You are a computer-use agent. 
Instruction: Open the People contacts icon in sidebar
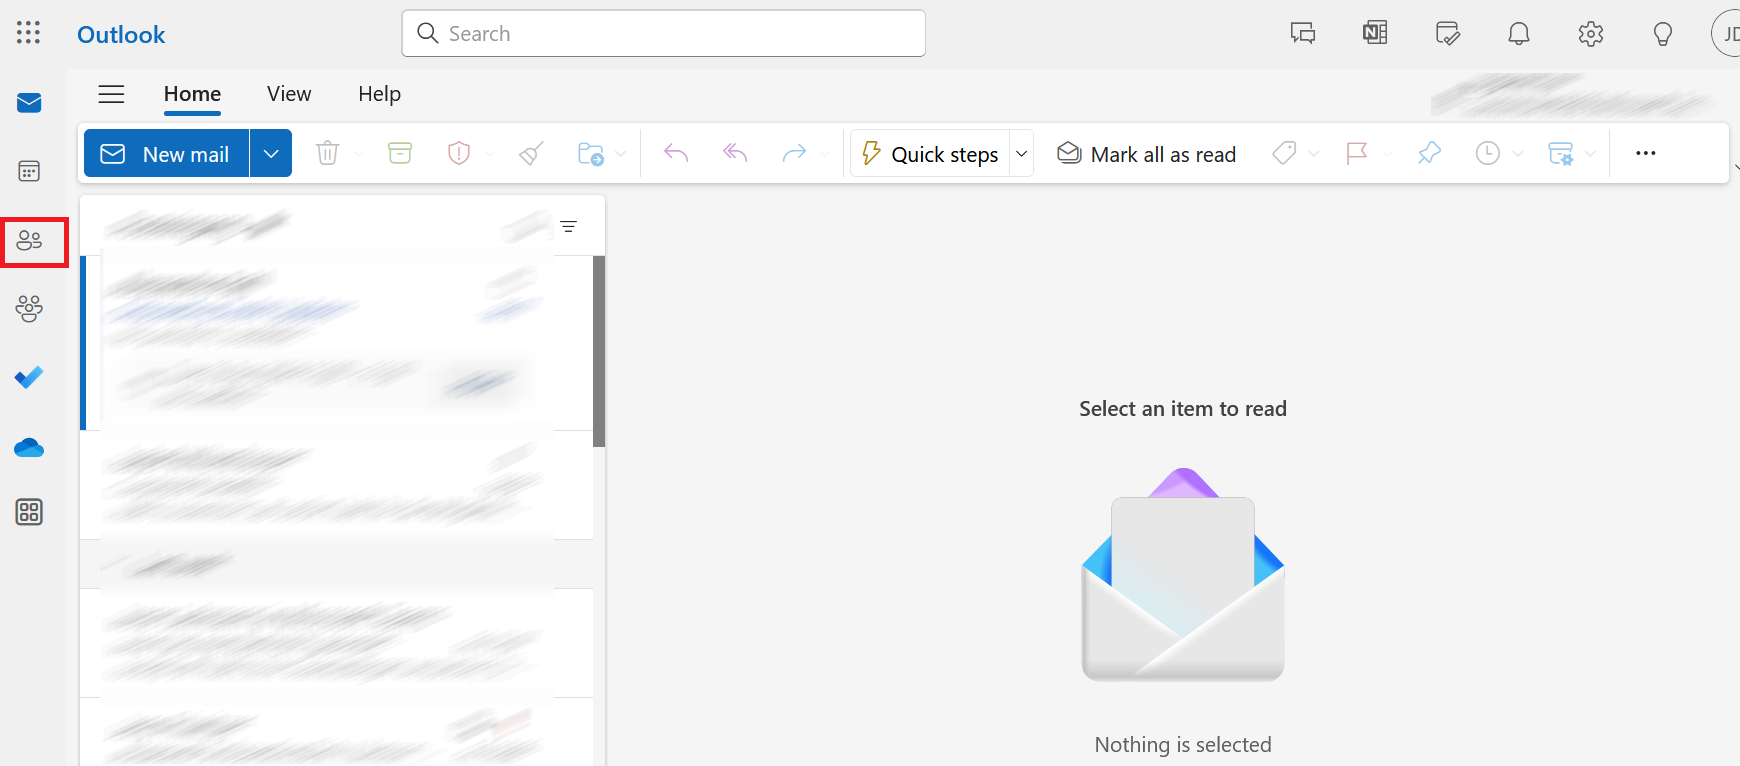pyautogui.click(x=30, y=241)
